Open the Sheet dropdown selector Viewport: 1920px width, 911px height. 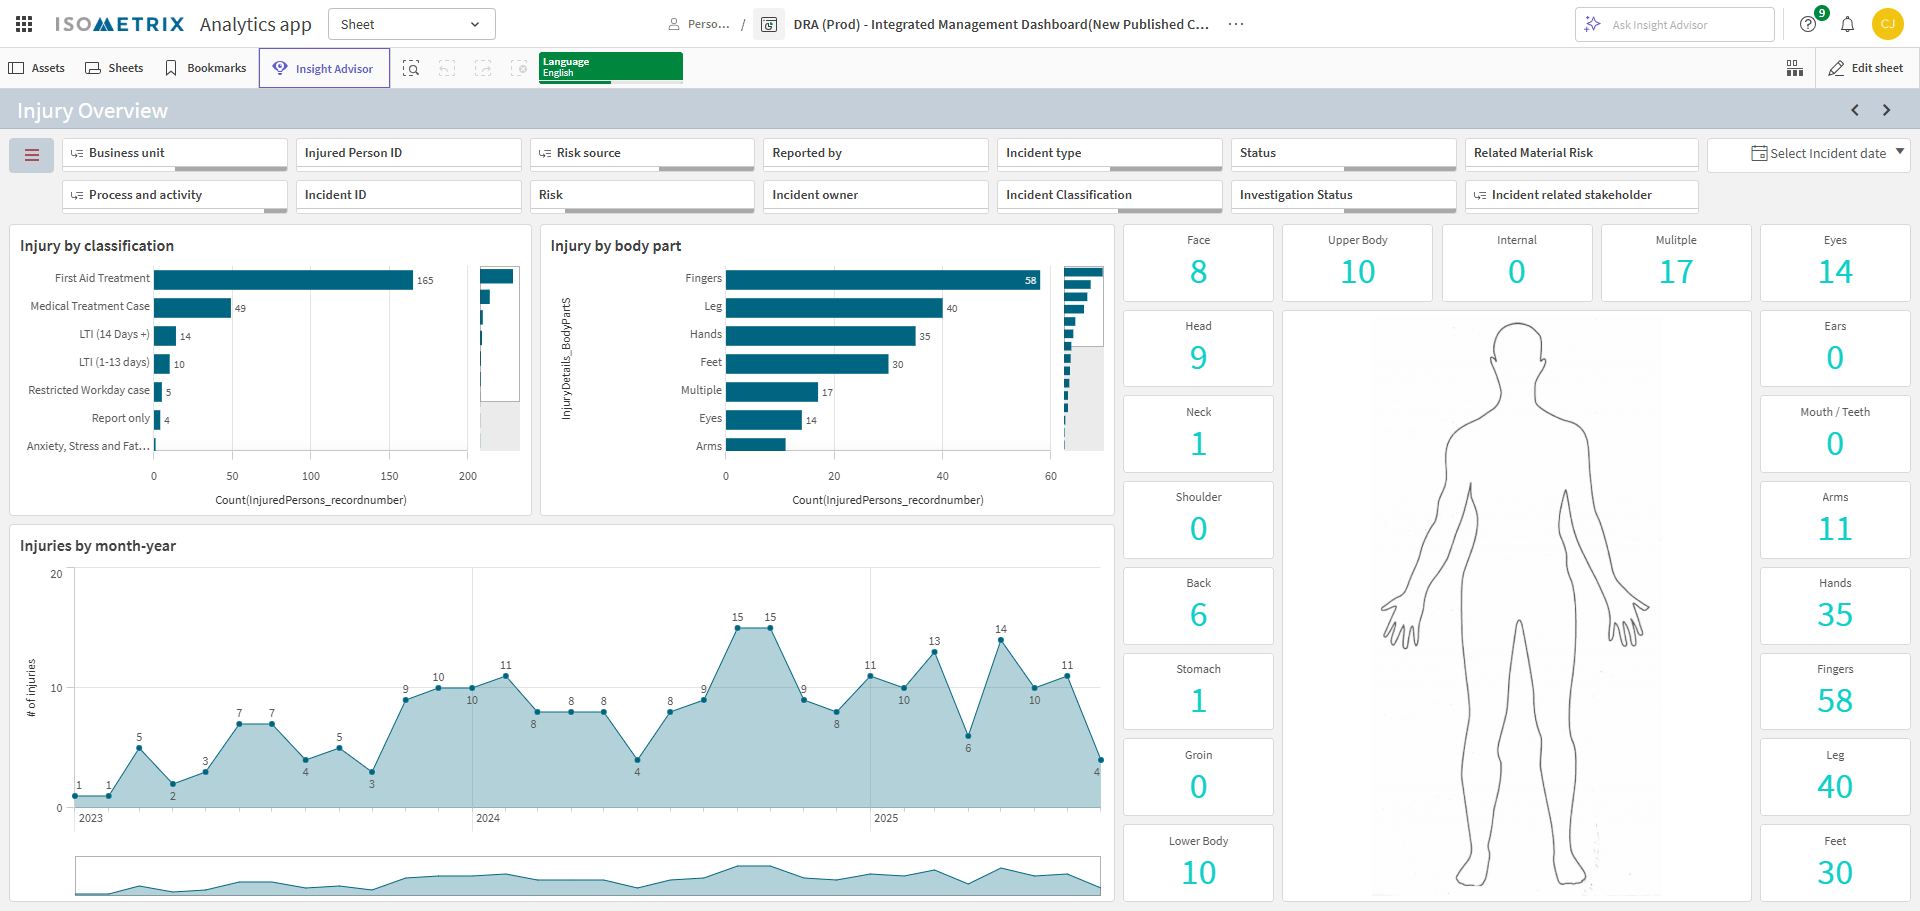point(411,24)
